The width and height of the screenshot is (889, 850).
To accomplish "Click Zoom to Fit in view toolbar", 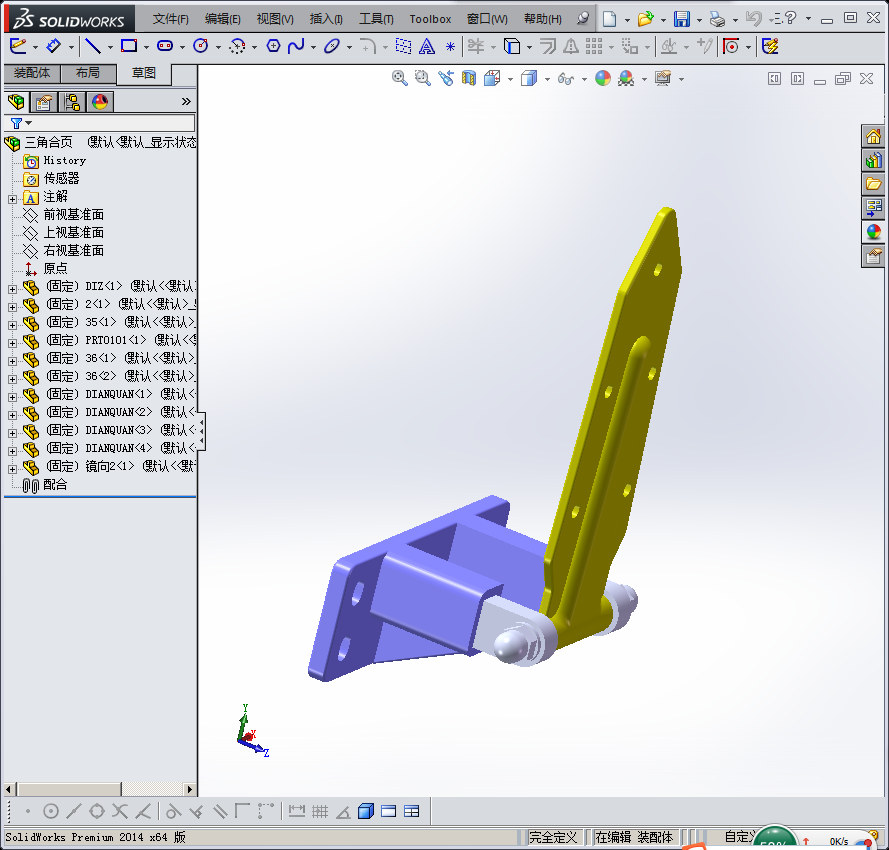I will click(400, 78).
